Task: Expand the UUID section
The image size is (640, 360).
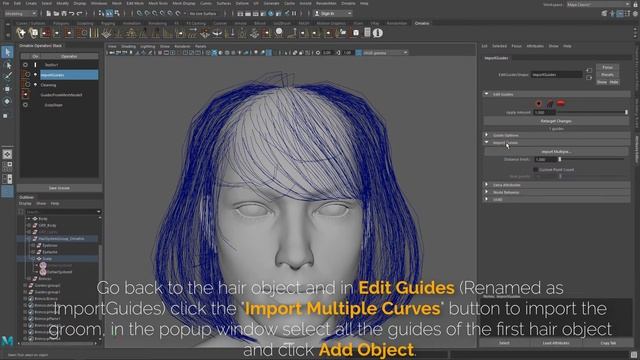Action: [x=556, y=200]
